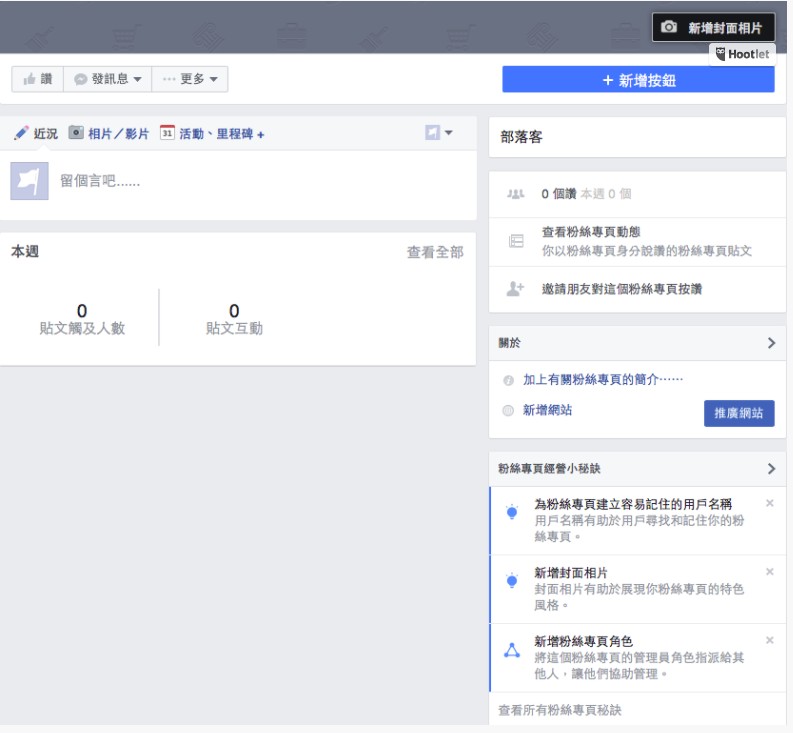Image resolution: width=793 pixels, height=733 pixels.
Task: Open 活動、里程碑 tab with calendar icon
Action: 212,134
